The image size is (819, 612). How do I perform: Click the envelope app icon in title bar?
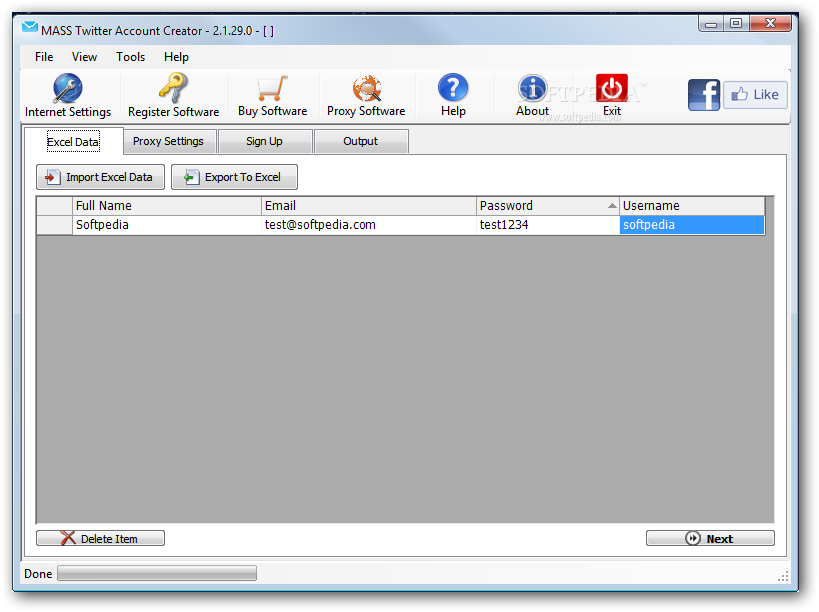click(x=30, y=27)
